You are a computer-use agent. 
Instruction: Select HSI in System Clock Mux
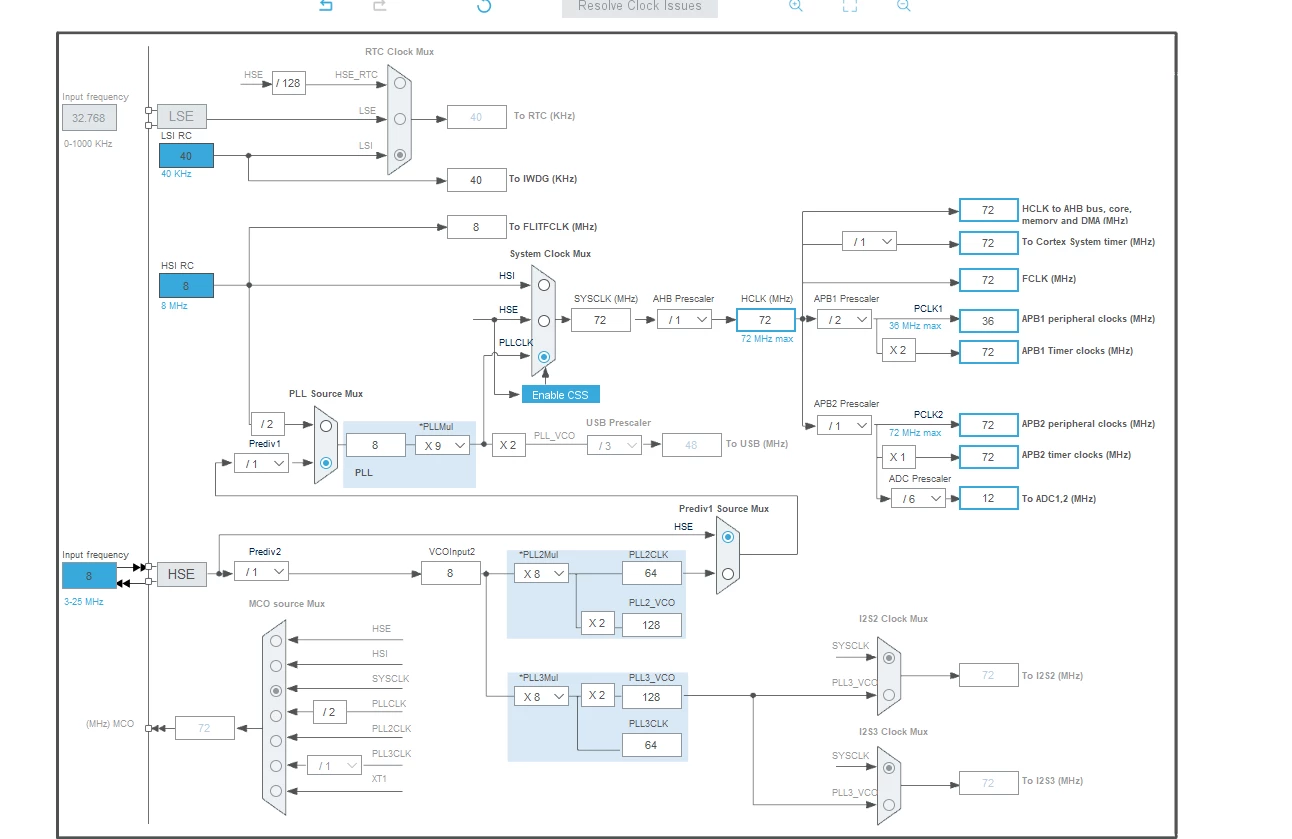coord(544,284)
